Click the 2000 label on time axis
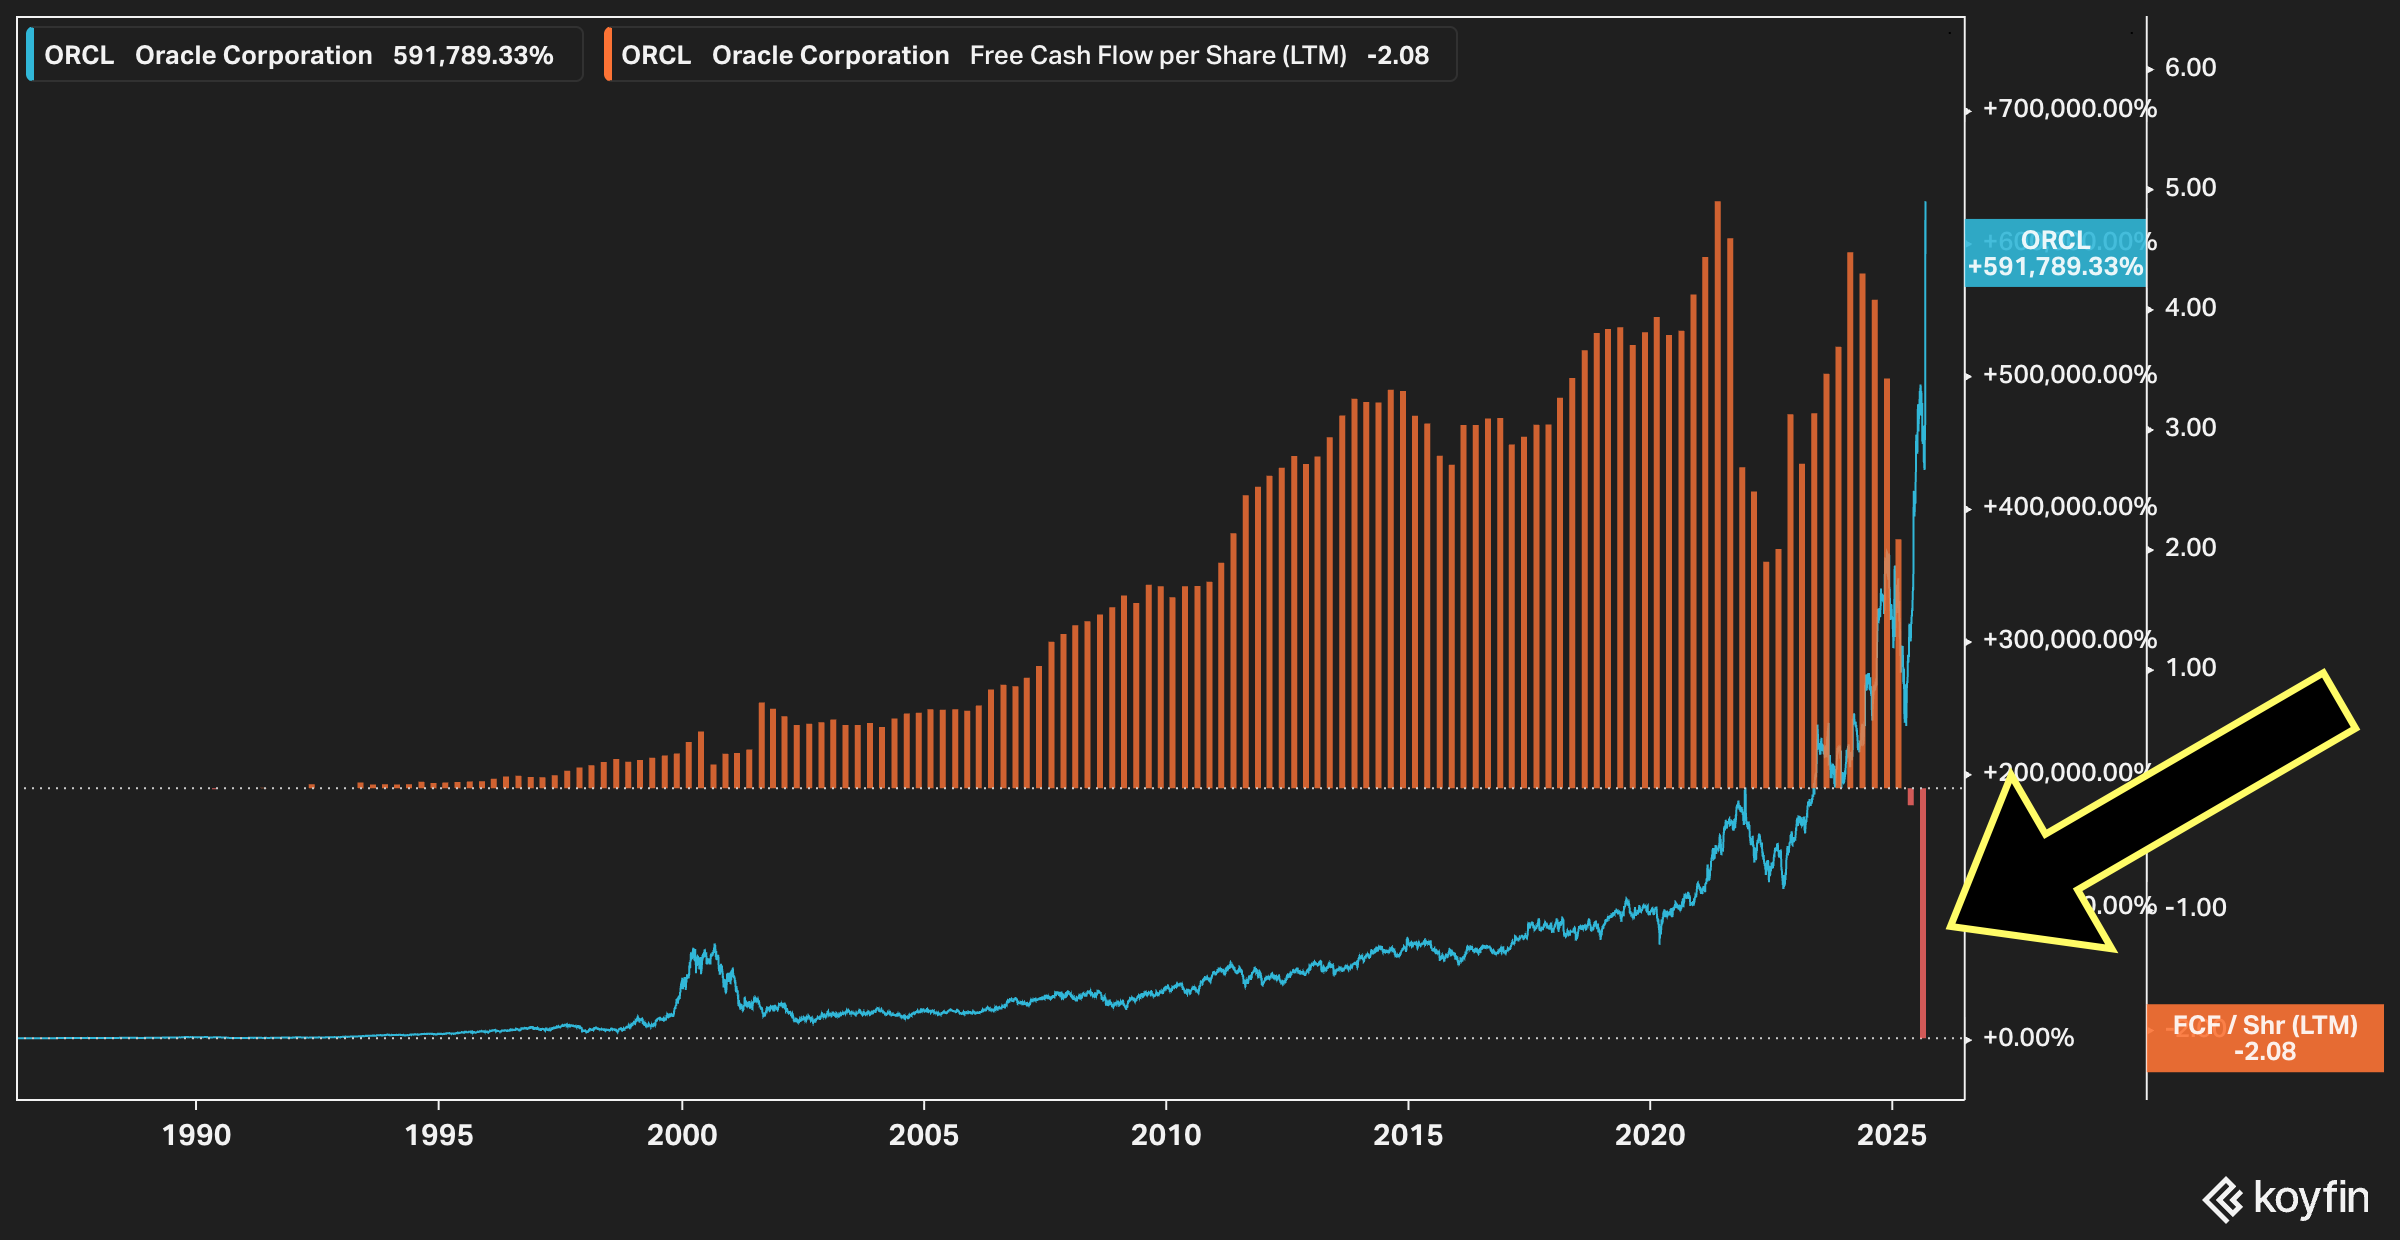Viewport: 2400px width, 1240px height. point(682,1135)
